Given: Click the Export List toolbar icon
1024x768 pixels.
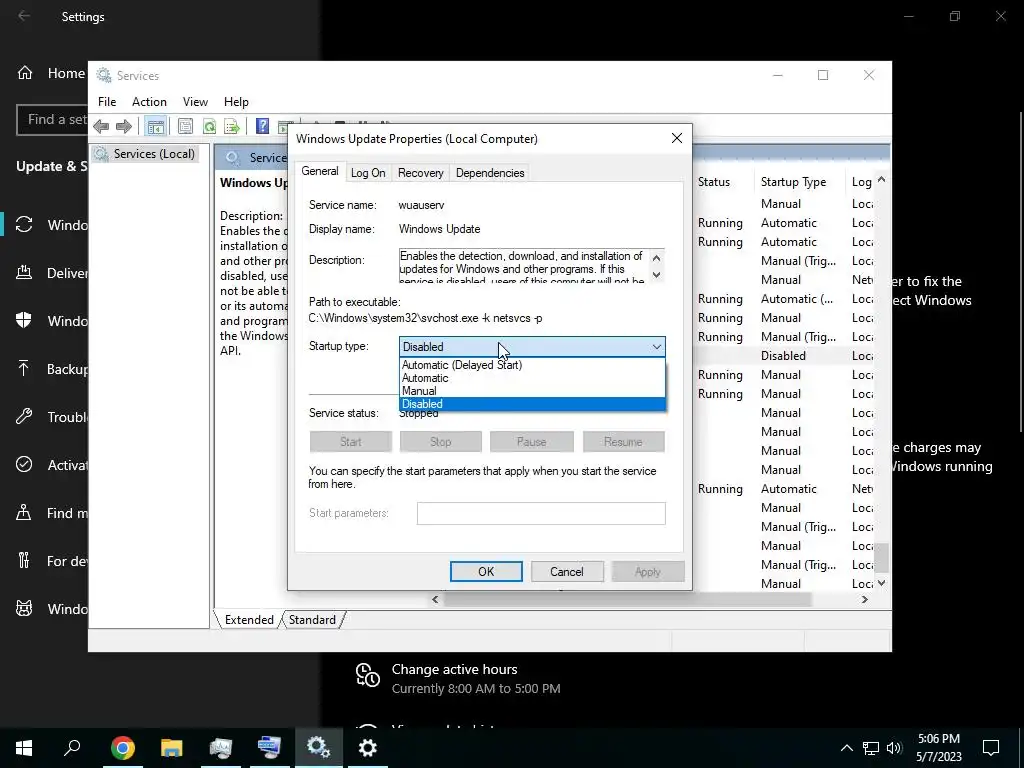Looking at the screenshot, I should click(231, 126).
